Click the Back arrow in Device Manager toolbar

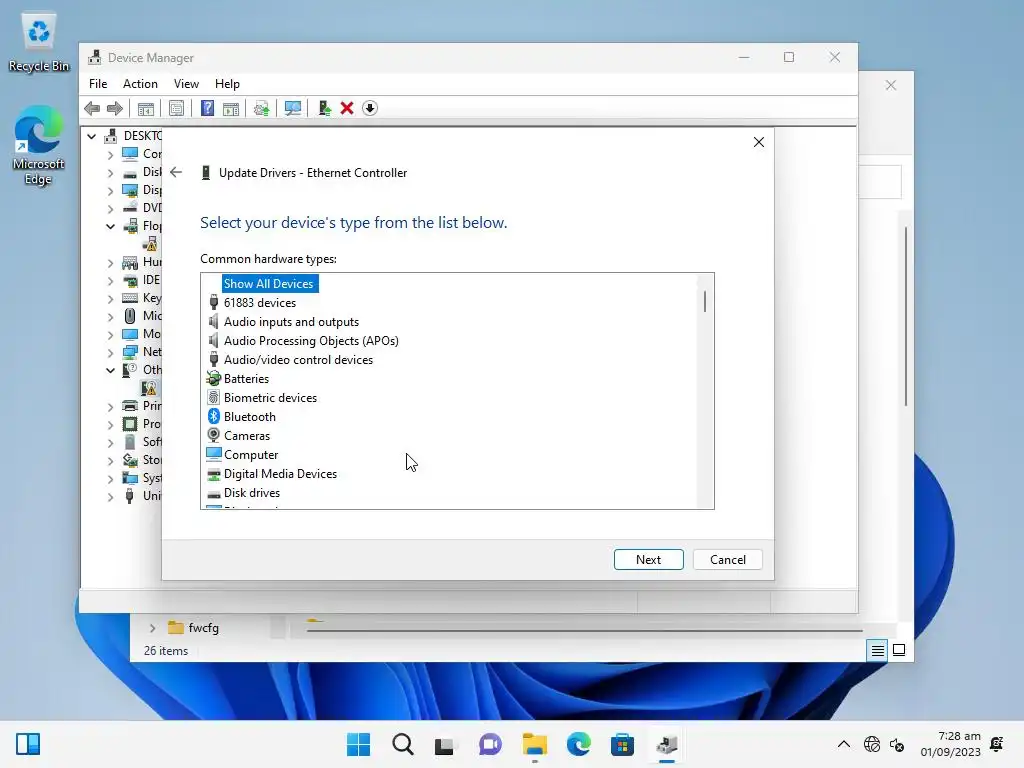point(92,108)
